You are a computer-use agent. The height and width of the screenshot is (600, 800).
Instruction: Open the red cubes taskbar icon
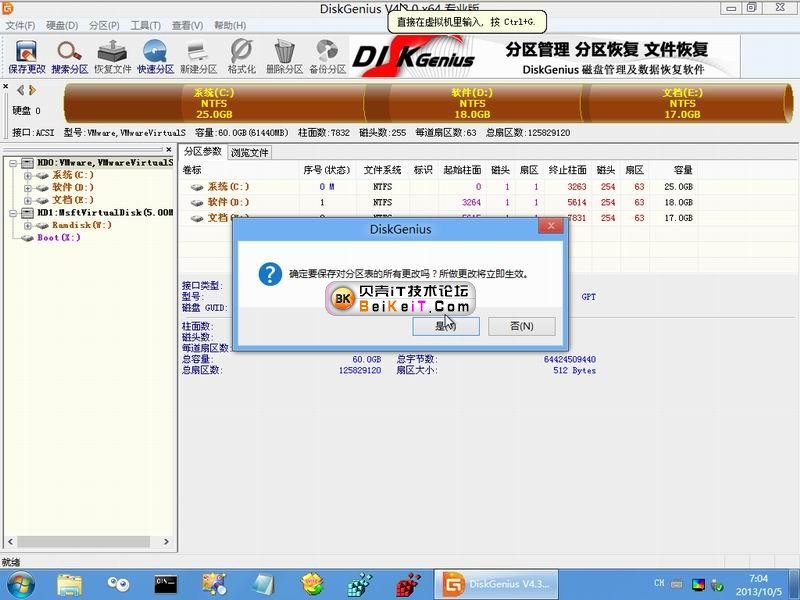tap(408, 585)
